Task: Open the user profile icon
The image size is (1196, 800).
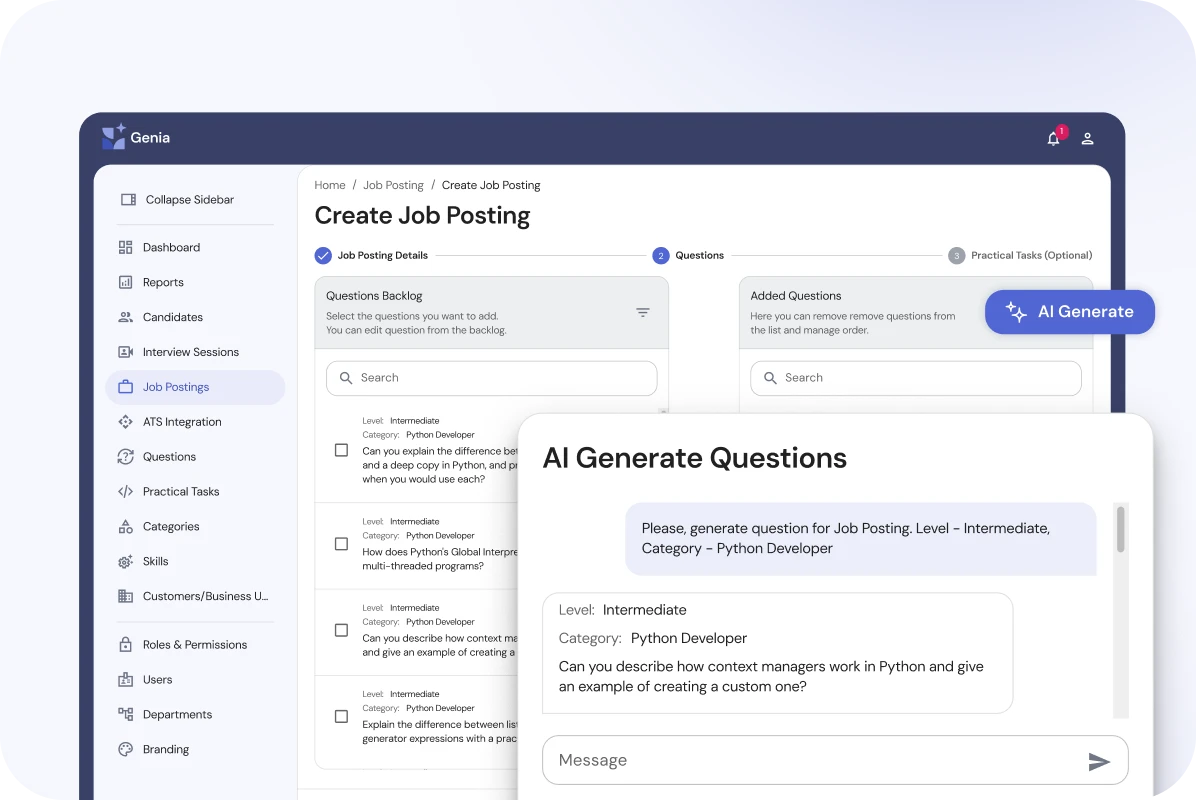Action: 1087,139
